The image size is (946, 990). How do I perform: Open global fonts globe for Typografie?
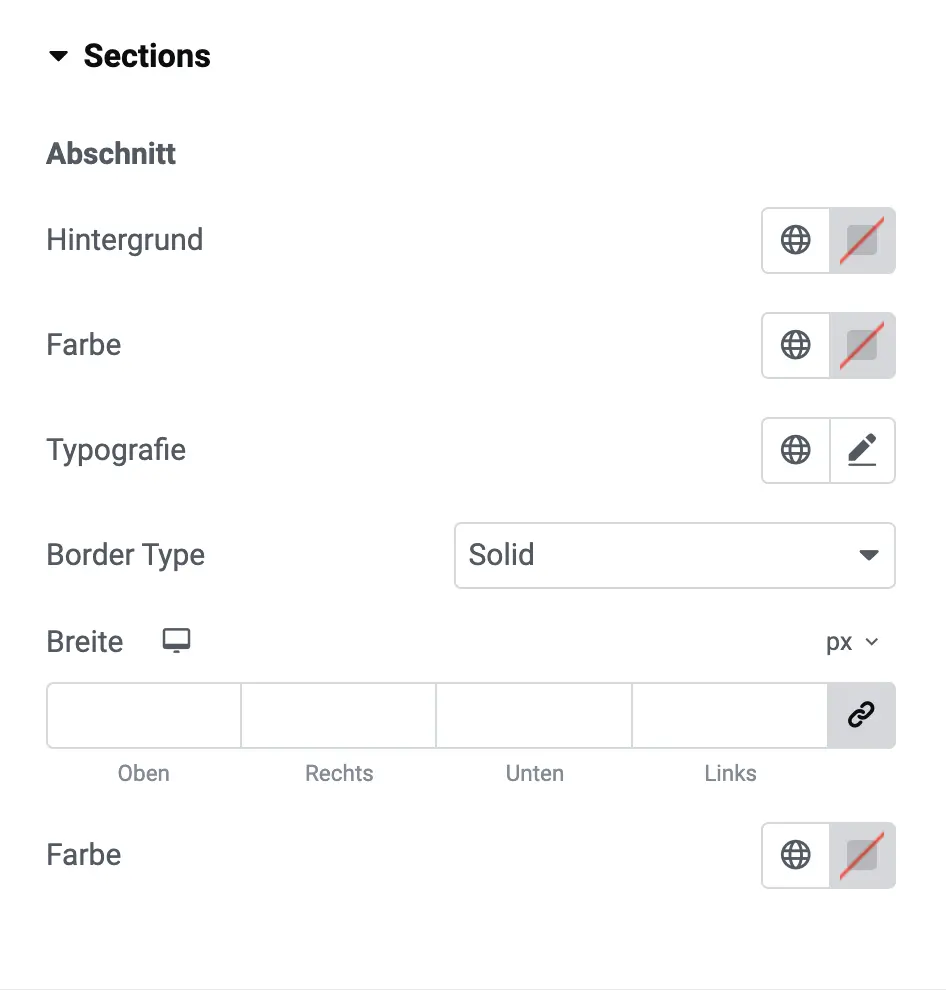tap(796, 450)
